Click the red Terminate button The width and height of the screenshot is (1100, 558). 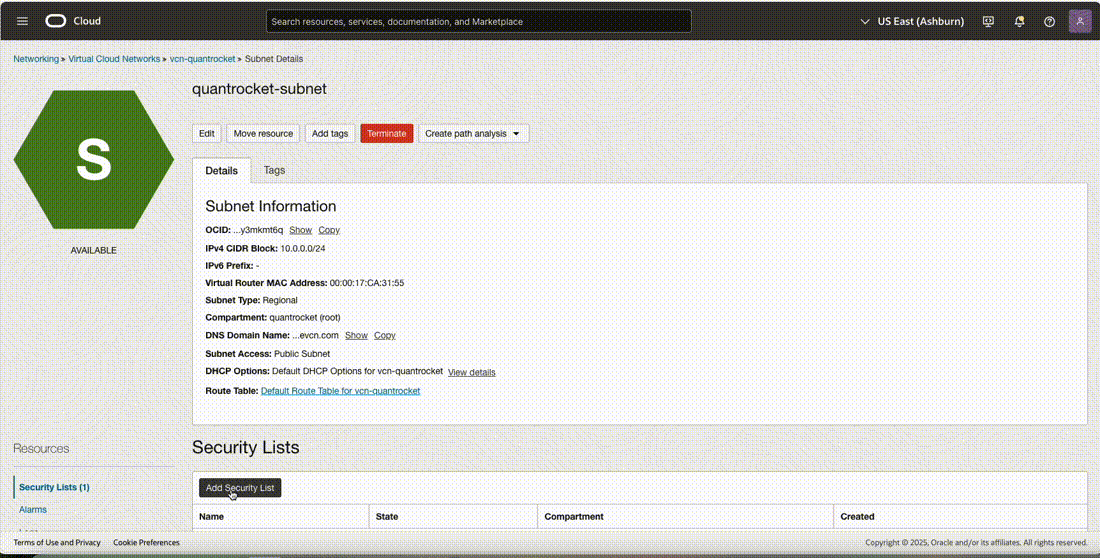387,133
